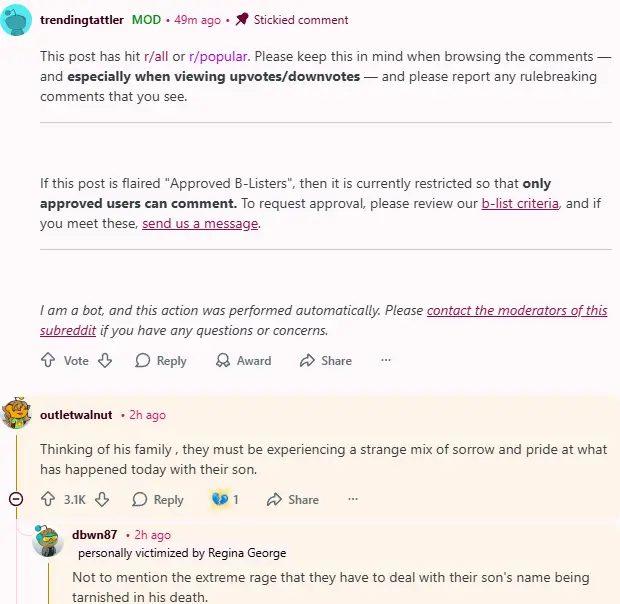Downvote outletwalnut's comment
The image size is (620, 604).
click(104, 499)
